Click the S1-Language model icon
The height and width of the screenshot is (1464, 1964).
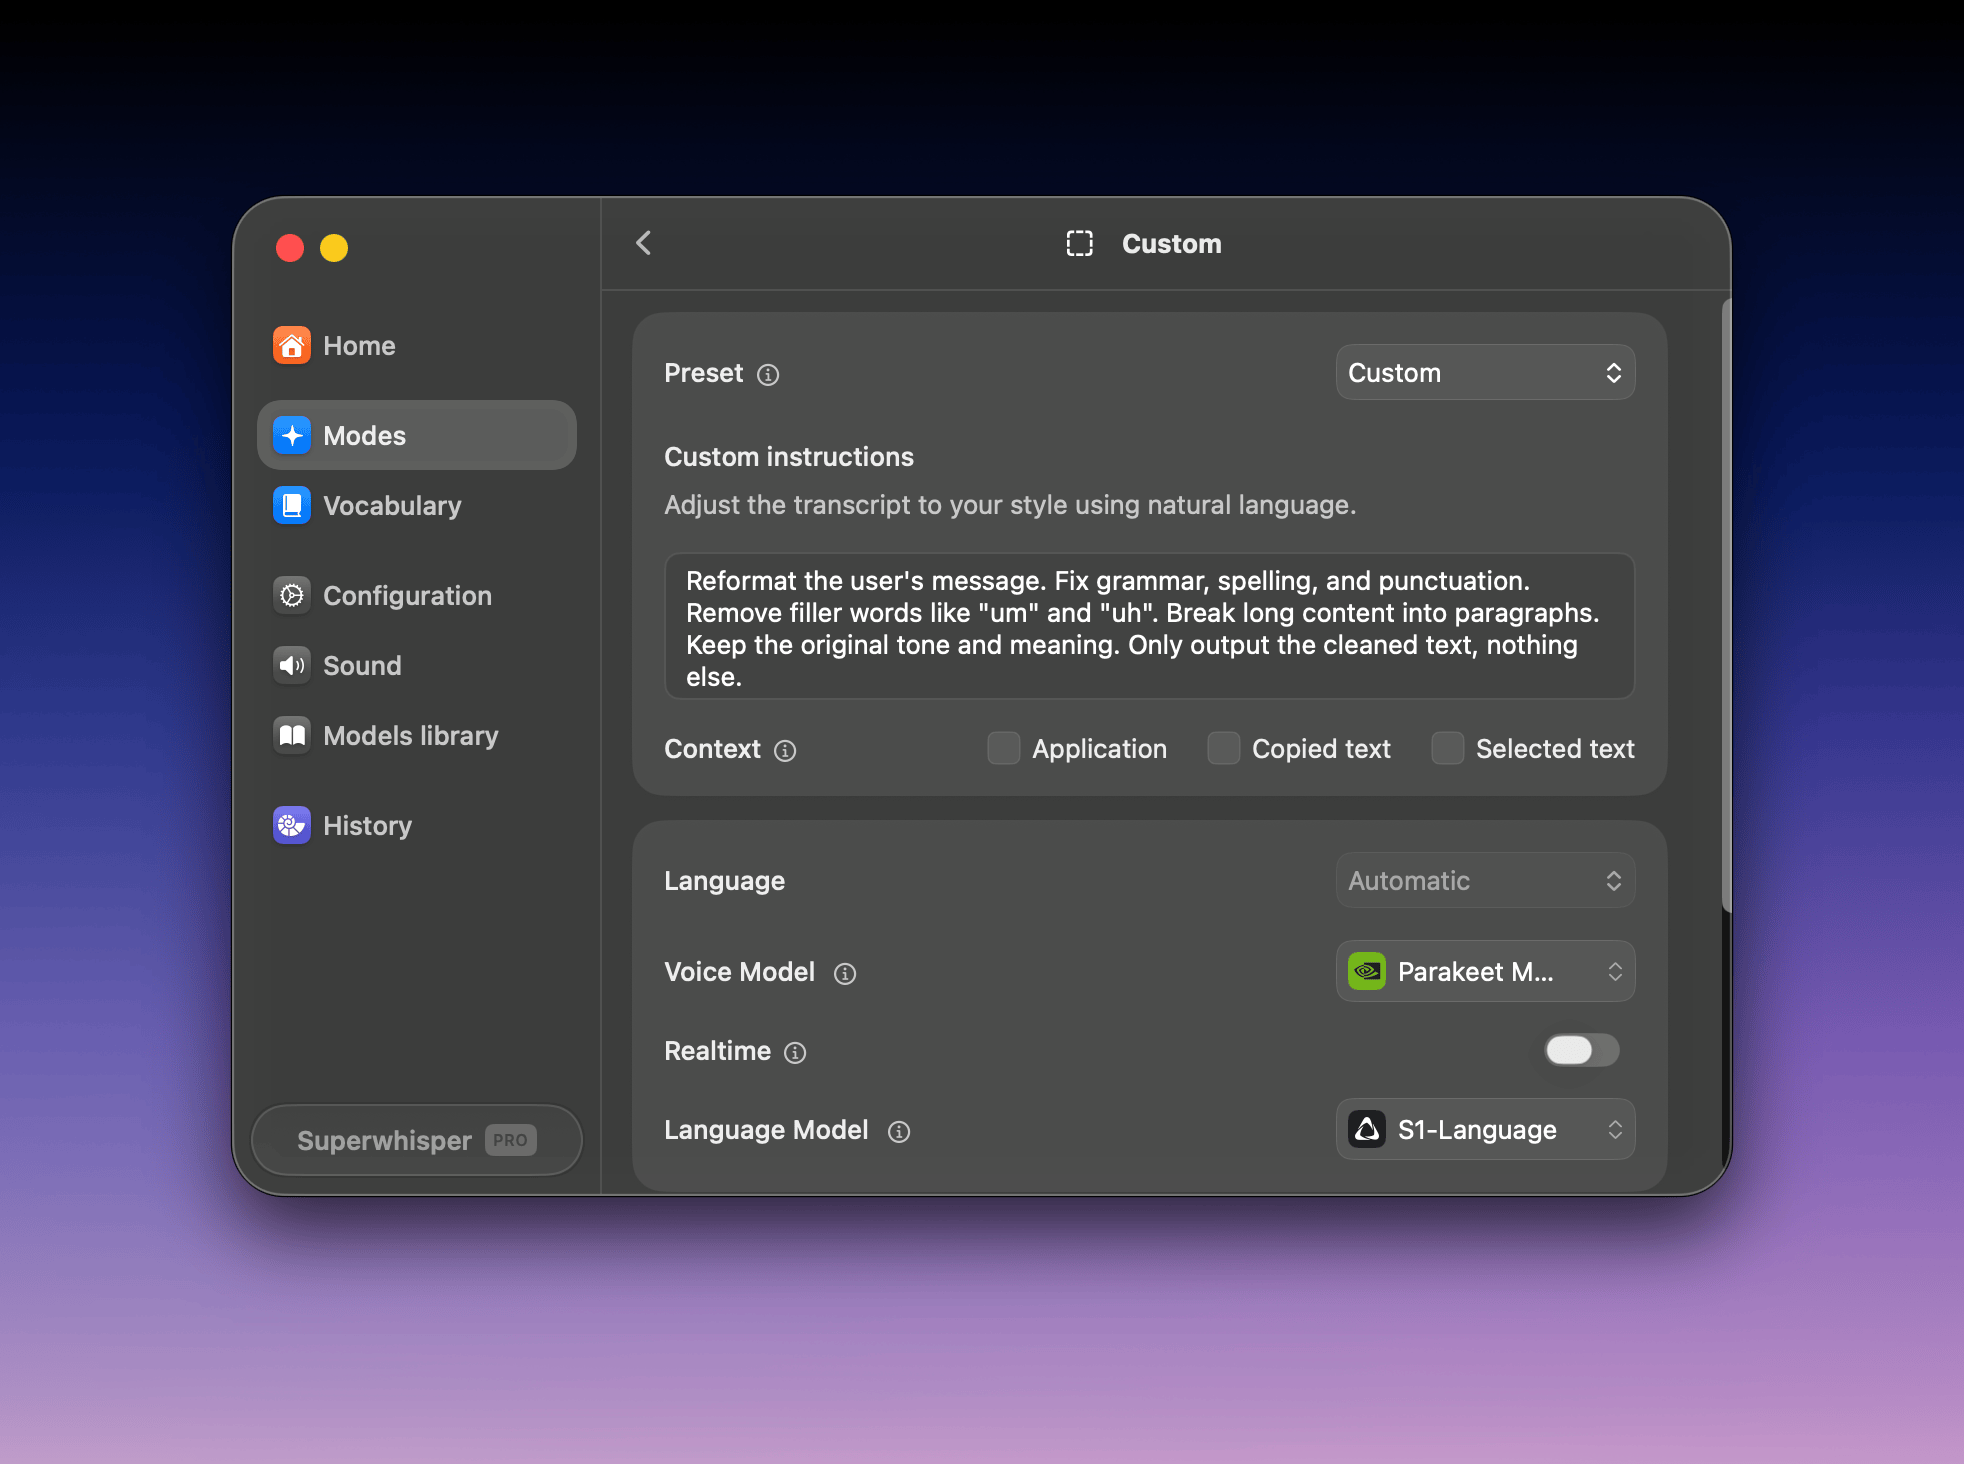click(x=1367, y=1130)
